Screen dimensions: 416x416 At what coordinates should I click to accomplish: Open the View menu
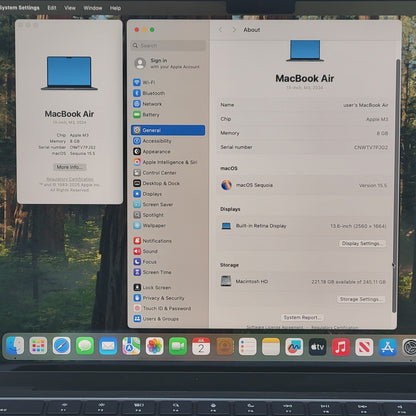[70, 8]
